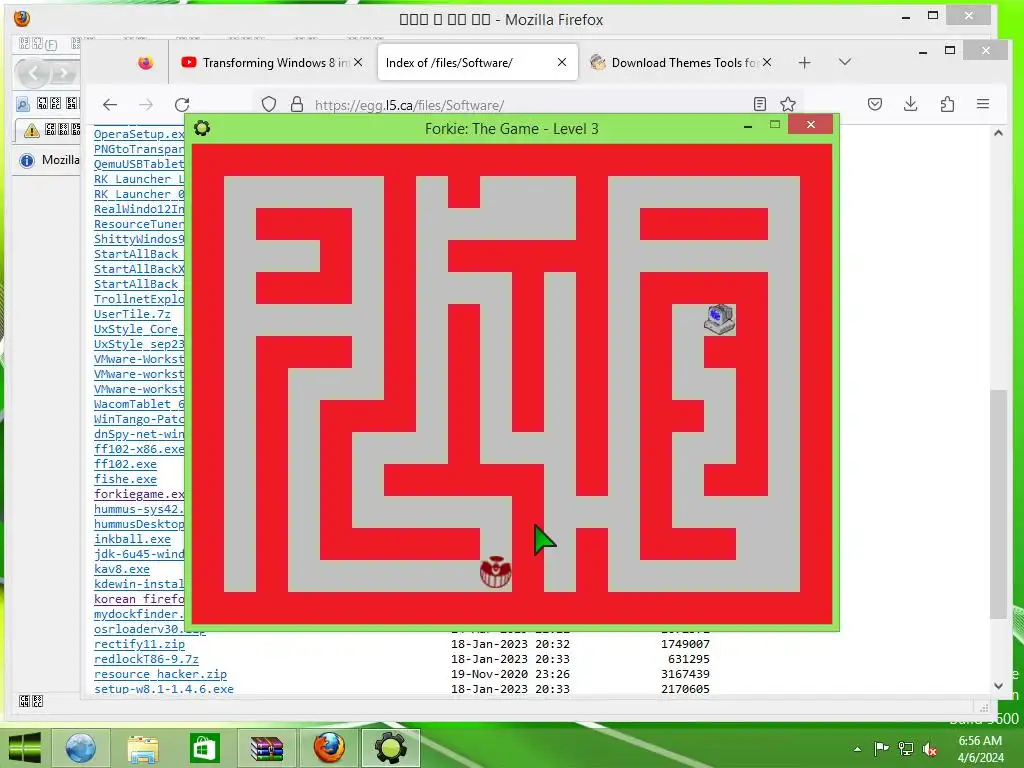
Task: Click the back arrow in Firefox toolbar
Action: 110,104
